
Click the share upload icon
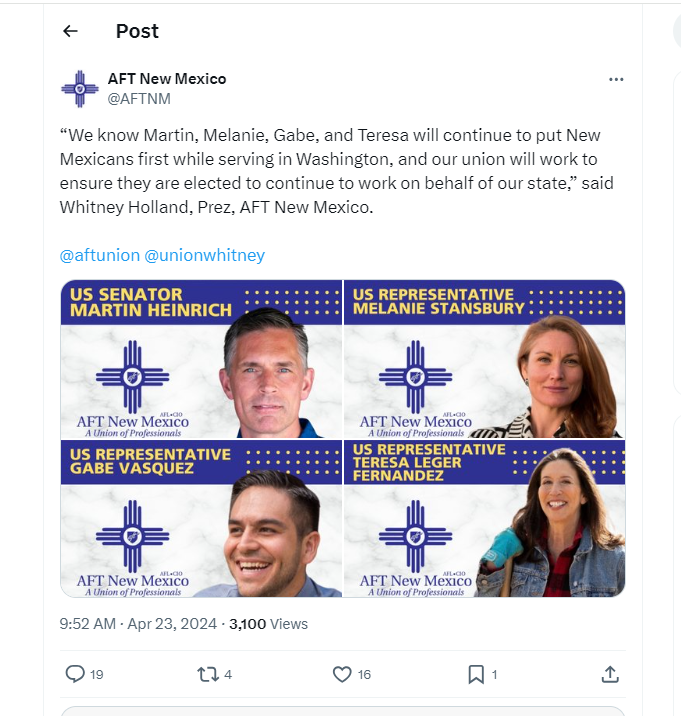[x=610, y=674]
